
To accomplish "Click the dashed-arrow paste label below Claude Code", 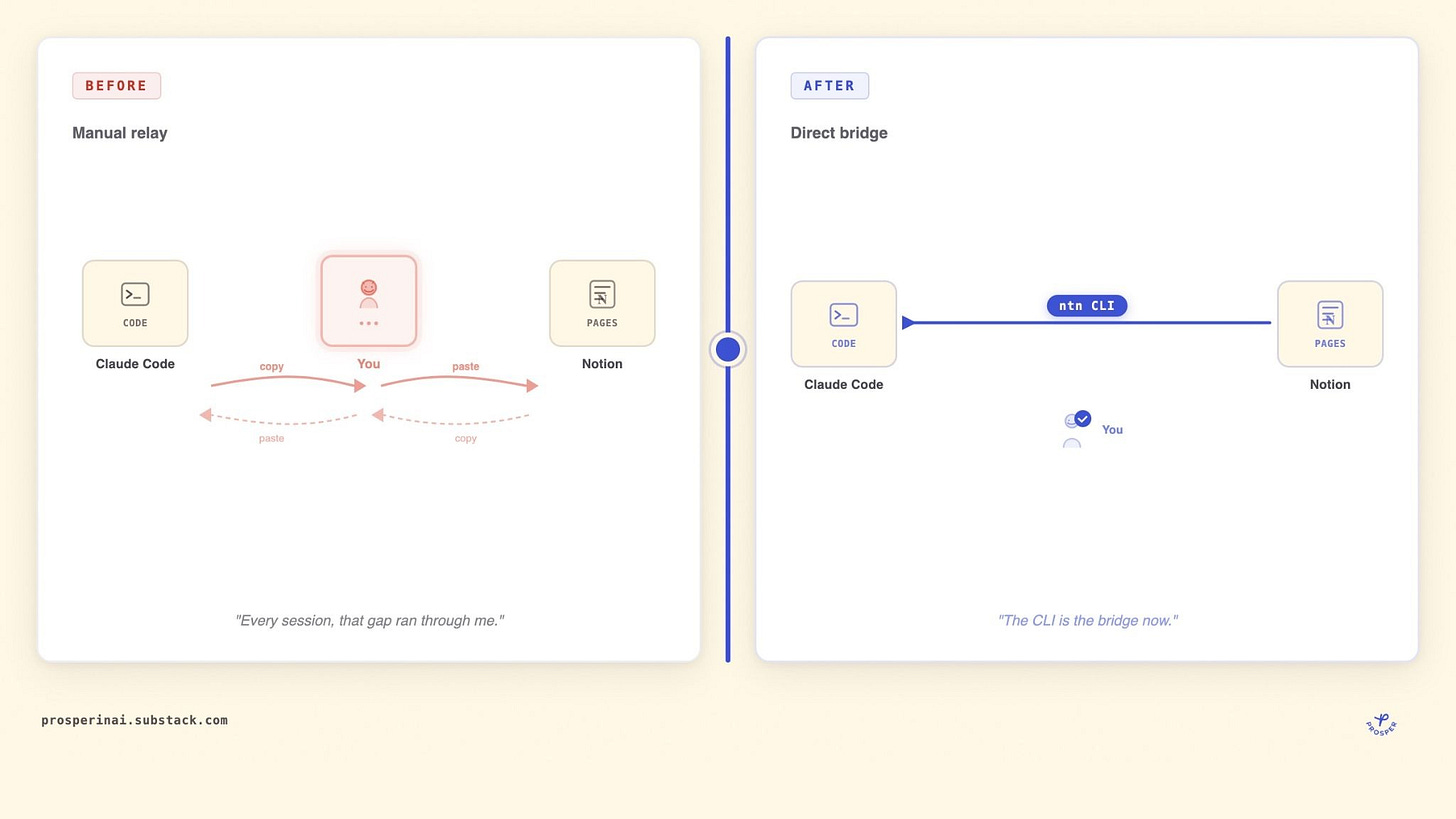I will pos(272,439).
